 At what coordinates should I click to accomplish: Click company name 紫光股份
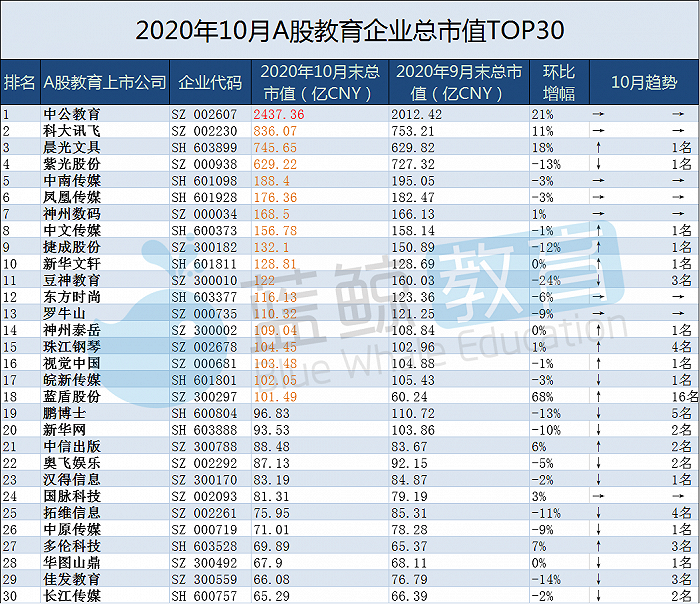[x=72, y=164]
